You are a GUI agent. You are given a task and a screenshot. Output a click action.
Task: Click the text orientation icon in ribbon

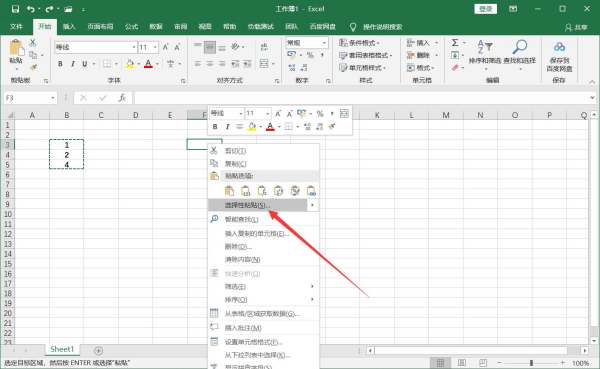[x=235, y=47]
